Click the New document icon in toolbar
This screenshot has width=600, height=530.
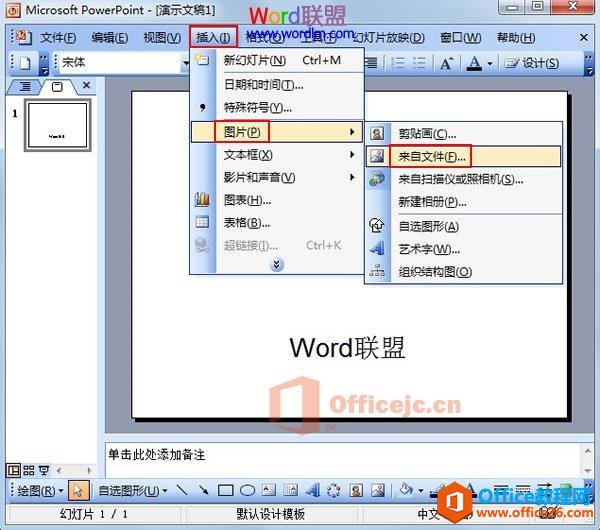coord(25,62)
